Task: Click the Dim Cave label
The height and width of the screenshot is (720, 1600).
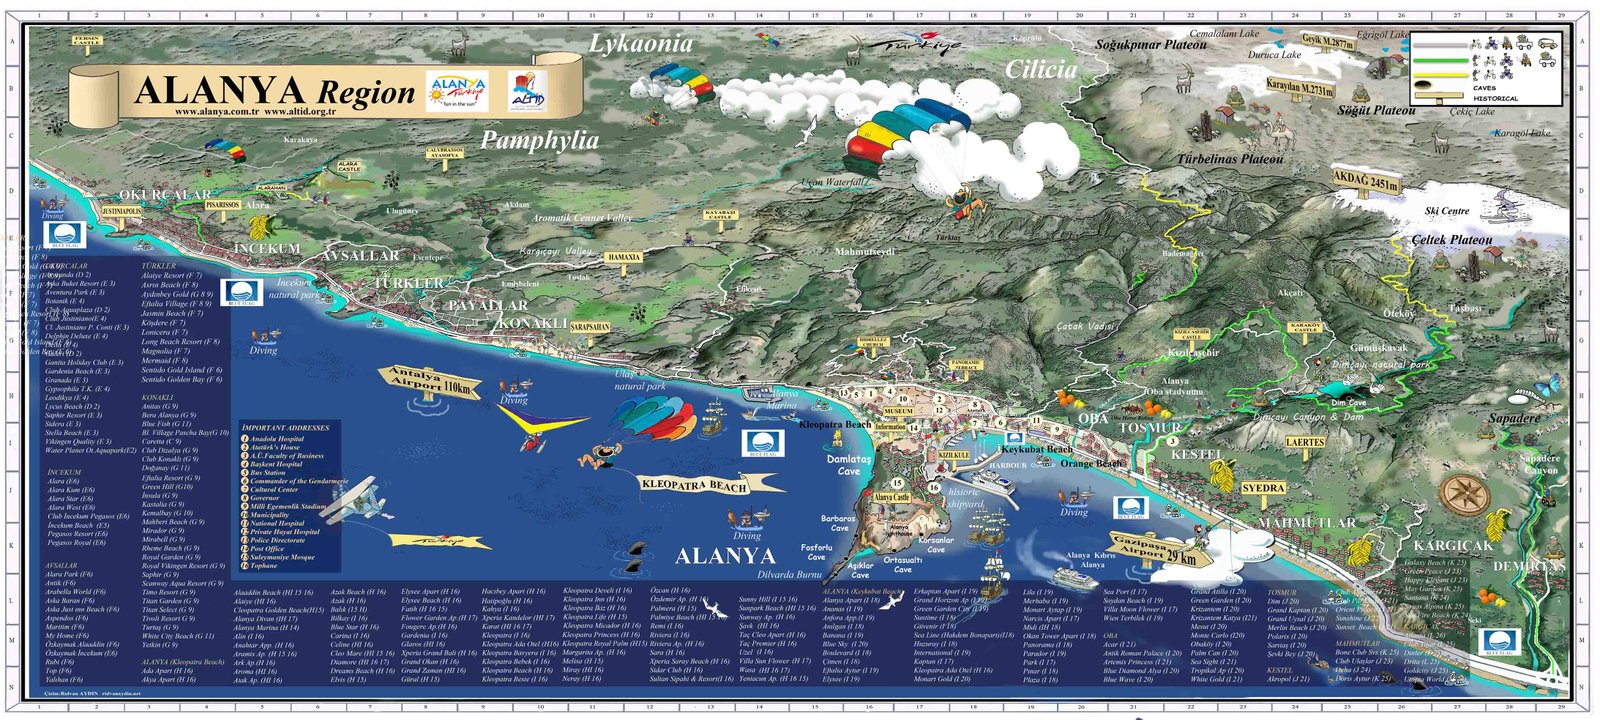Action: pos(1349,403)
